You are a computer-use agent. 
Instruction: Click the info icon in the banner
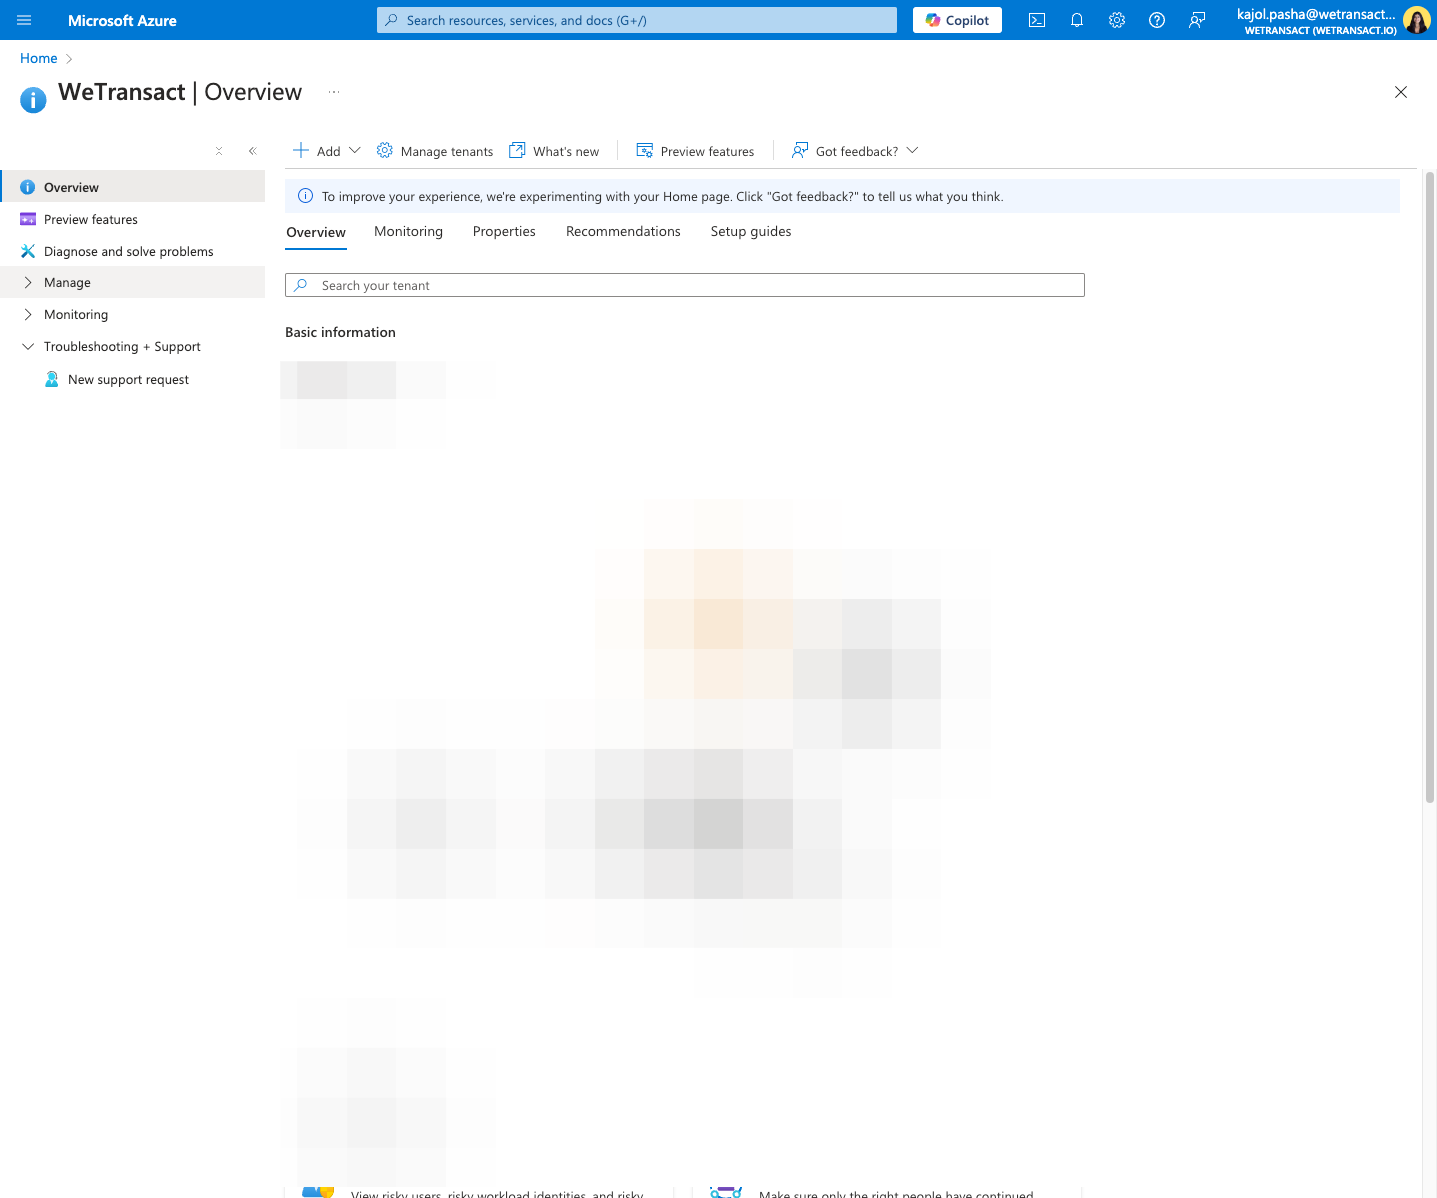[305, 196]
